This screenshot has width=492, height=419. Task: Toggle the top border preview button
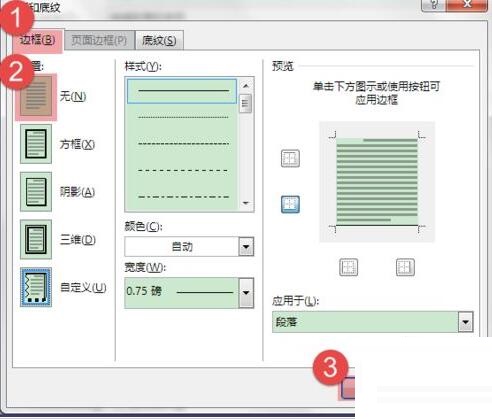tap(290, 158)
